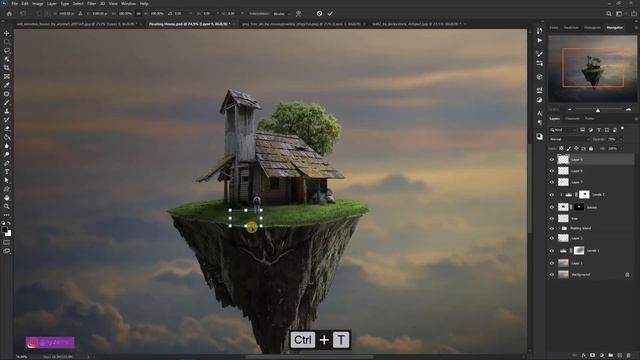The image size is (640, 360).
Task: Switch to the Channels tab
Action: [572, 119]
